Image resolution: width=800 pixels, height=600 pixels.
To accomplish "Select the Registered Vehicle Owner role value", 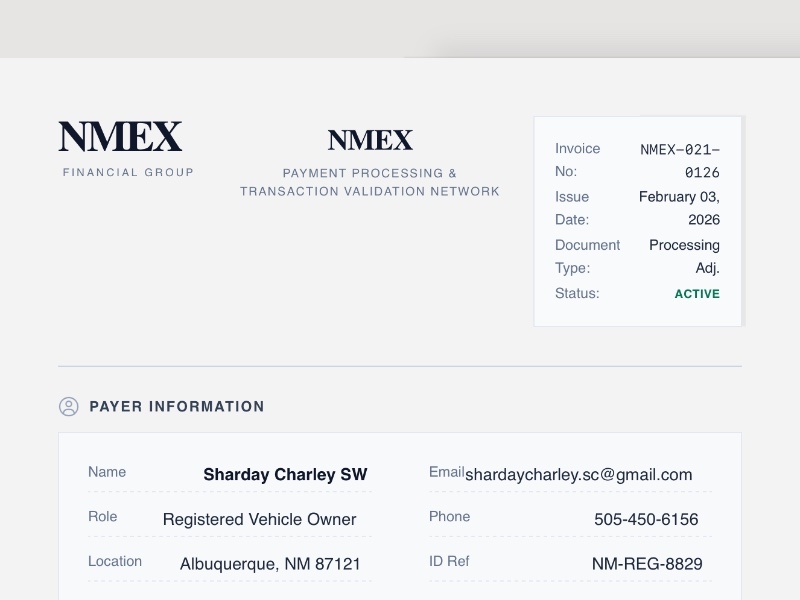I will 259,519.
